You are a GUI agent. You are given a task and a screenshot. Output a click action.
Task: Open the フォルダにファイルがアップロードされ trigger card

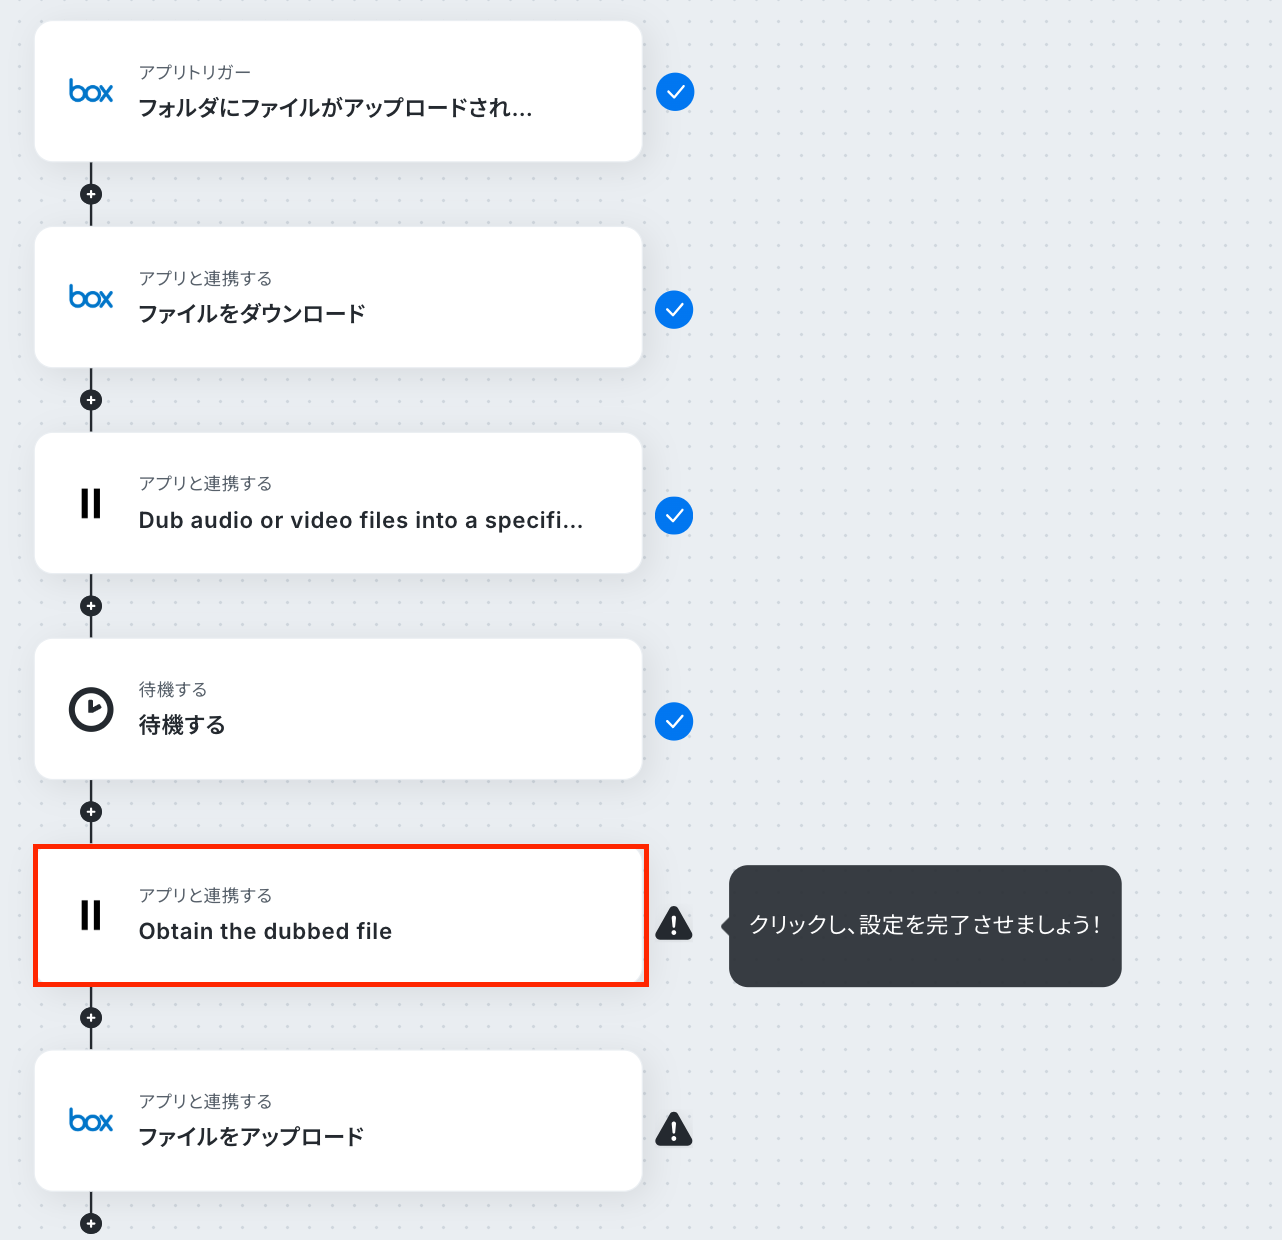(x=339, y=91)
